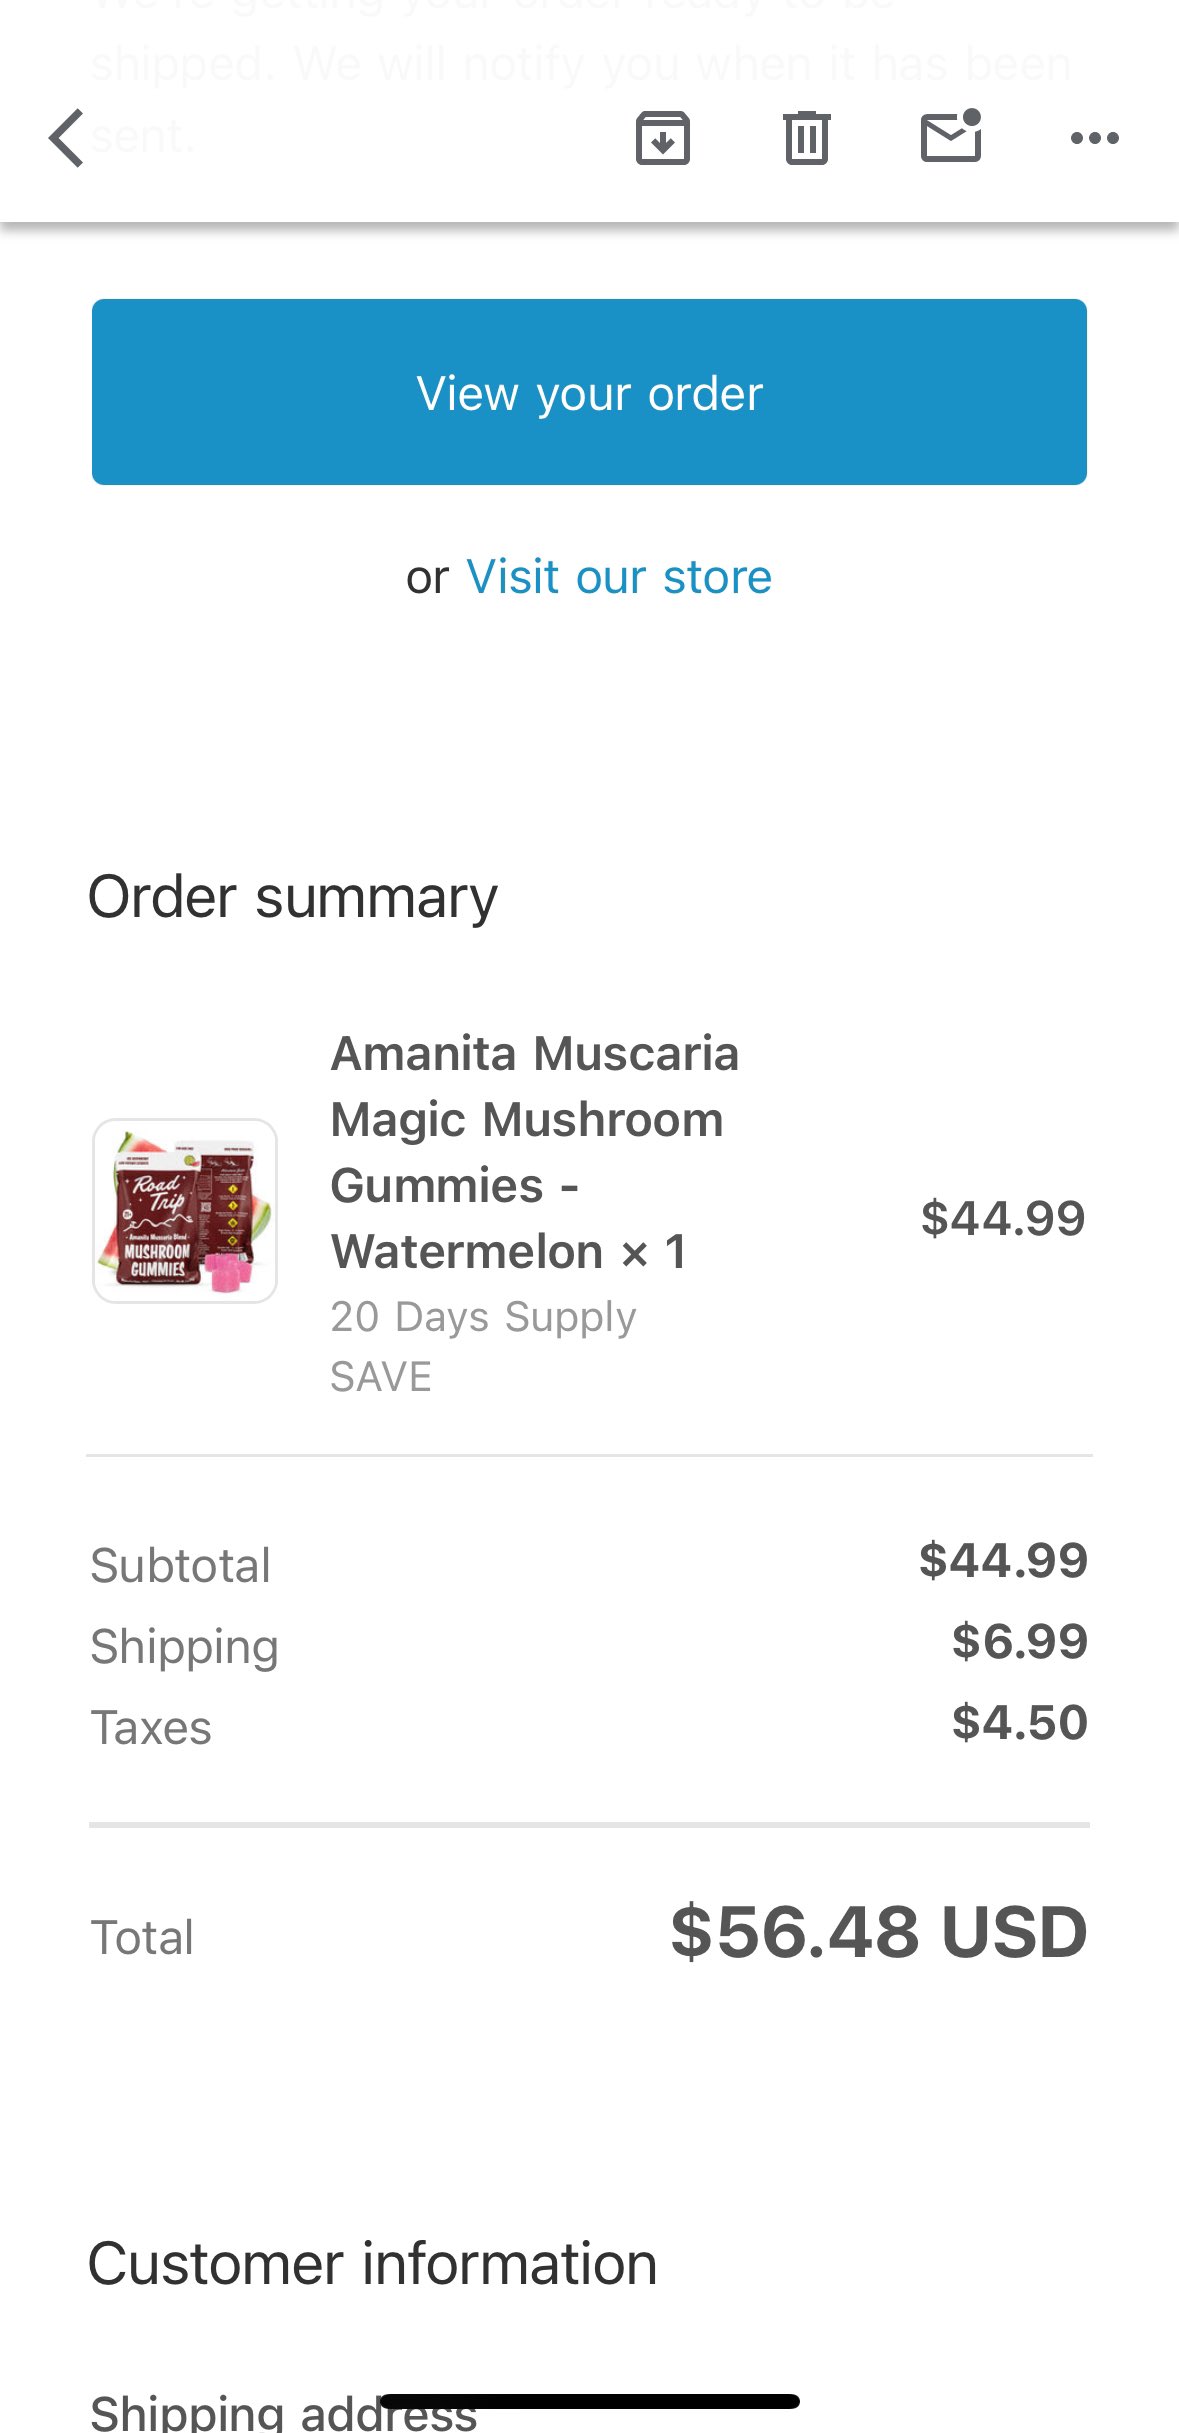This screenshot has width=1179, height=2433.
Task: Mark email as unread via envelope icon
Action: (x=950, y=136)
